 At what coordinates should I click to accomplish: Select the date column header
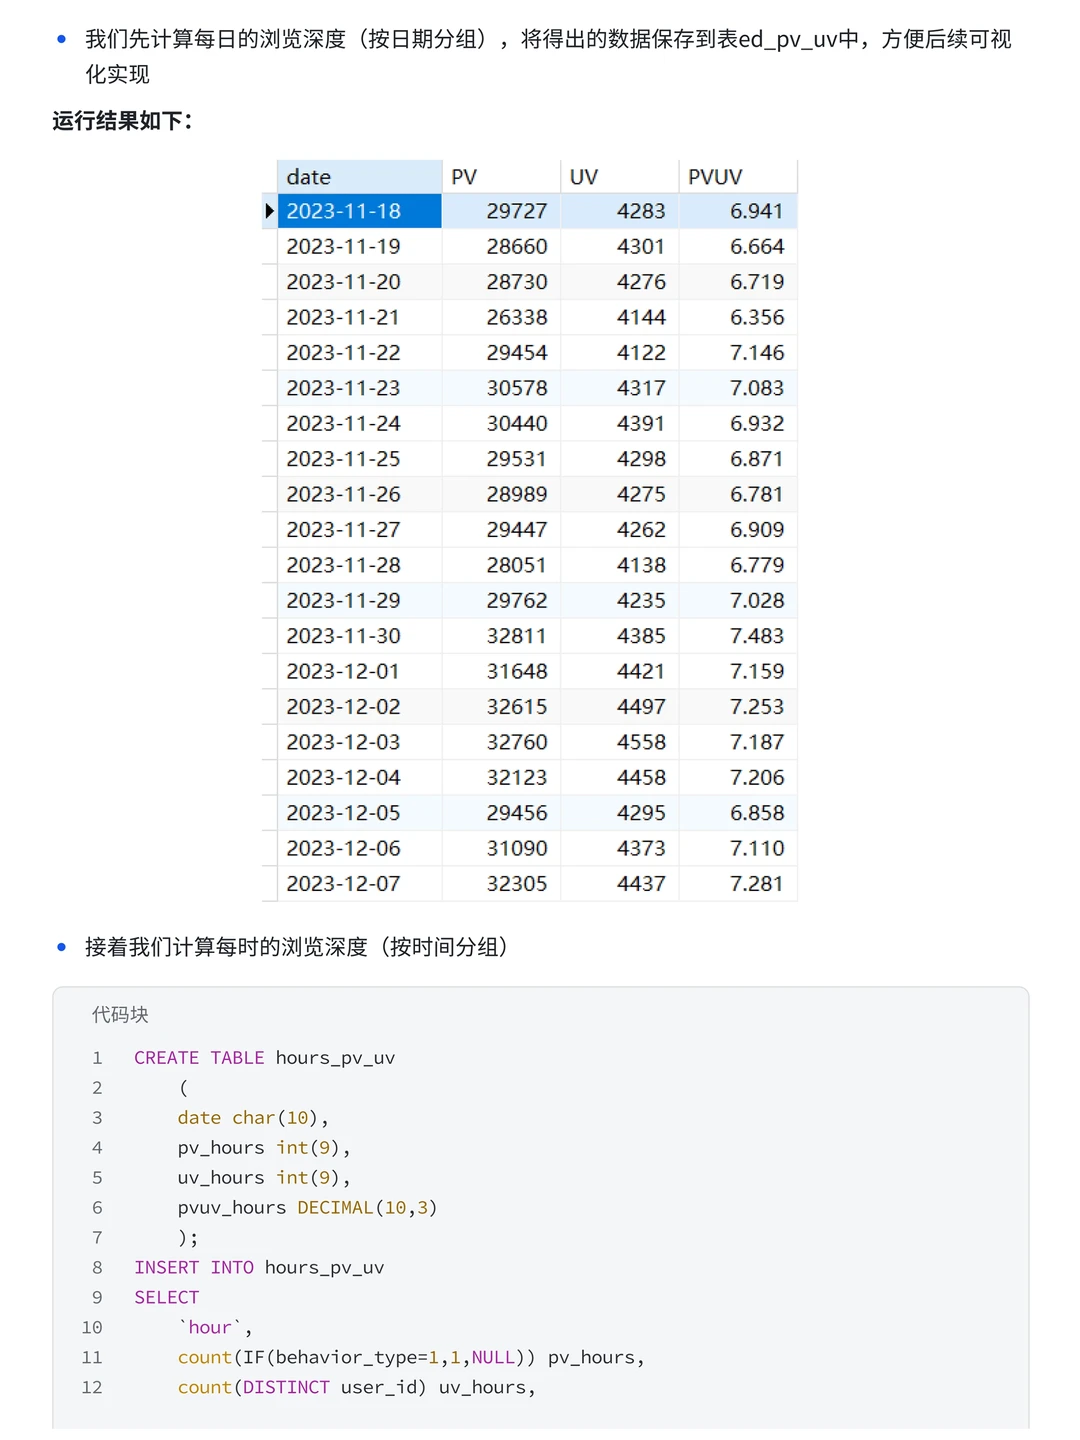359,177
